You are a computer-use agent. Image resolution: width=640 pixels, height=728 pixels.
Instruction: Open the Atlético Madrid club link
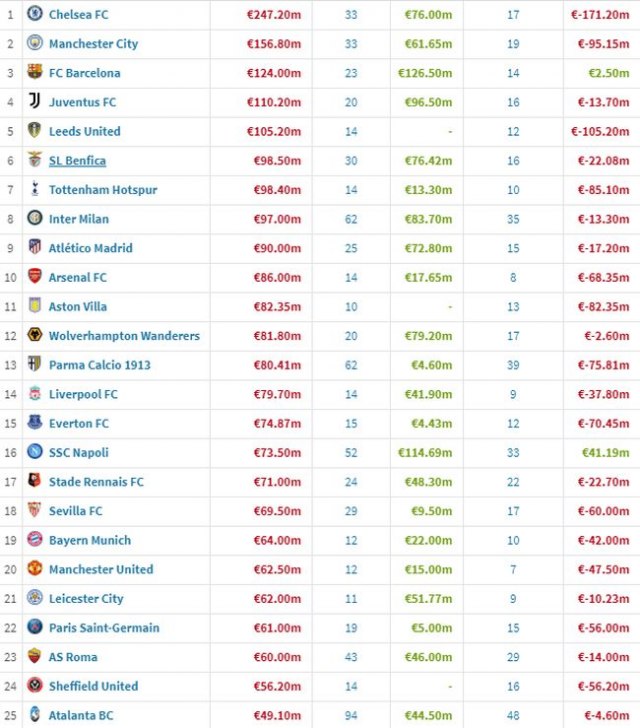(x=90, y=248)
